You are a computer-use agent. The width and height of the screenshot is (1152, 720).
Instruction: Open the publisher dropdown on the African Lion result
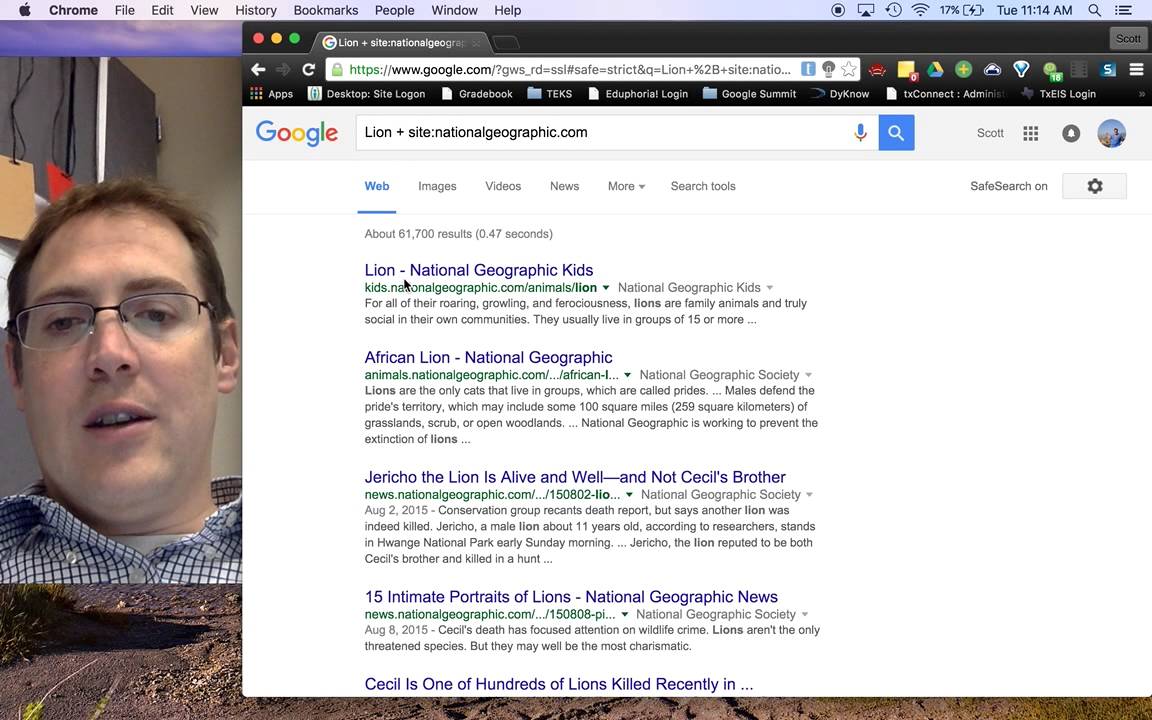tap(808, 375)
